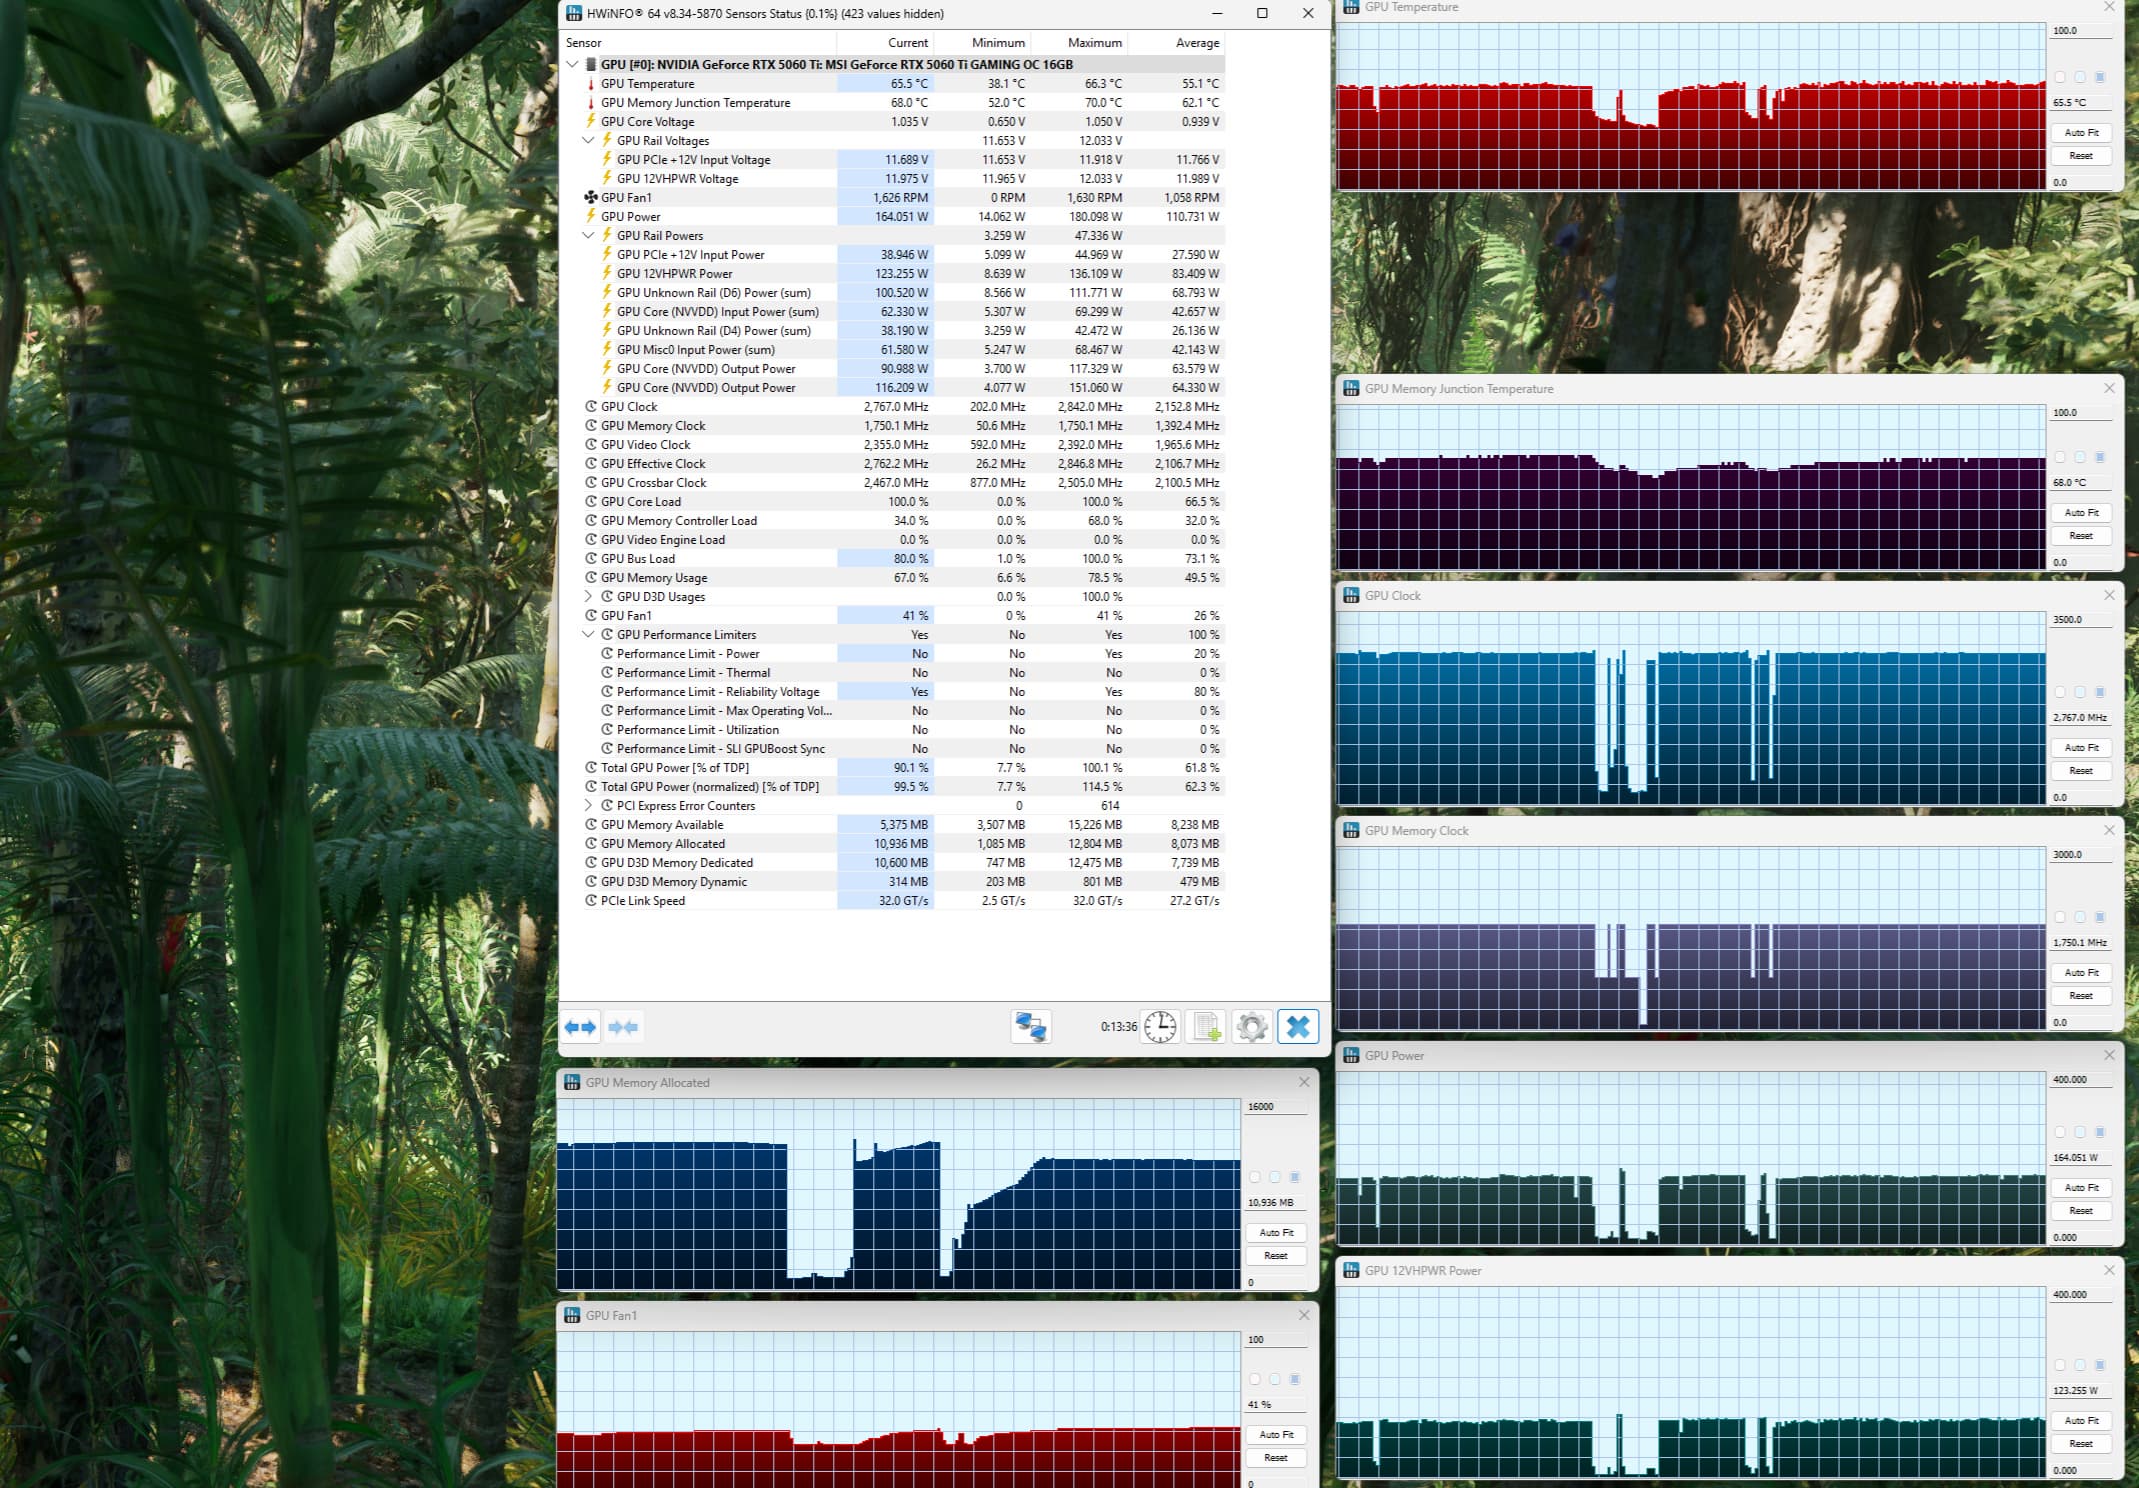
Task: Open the network remote sensors icon
Action: 1030,1027
